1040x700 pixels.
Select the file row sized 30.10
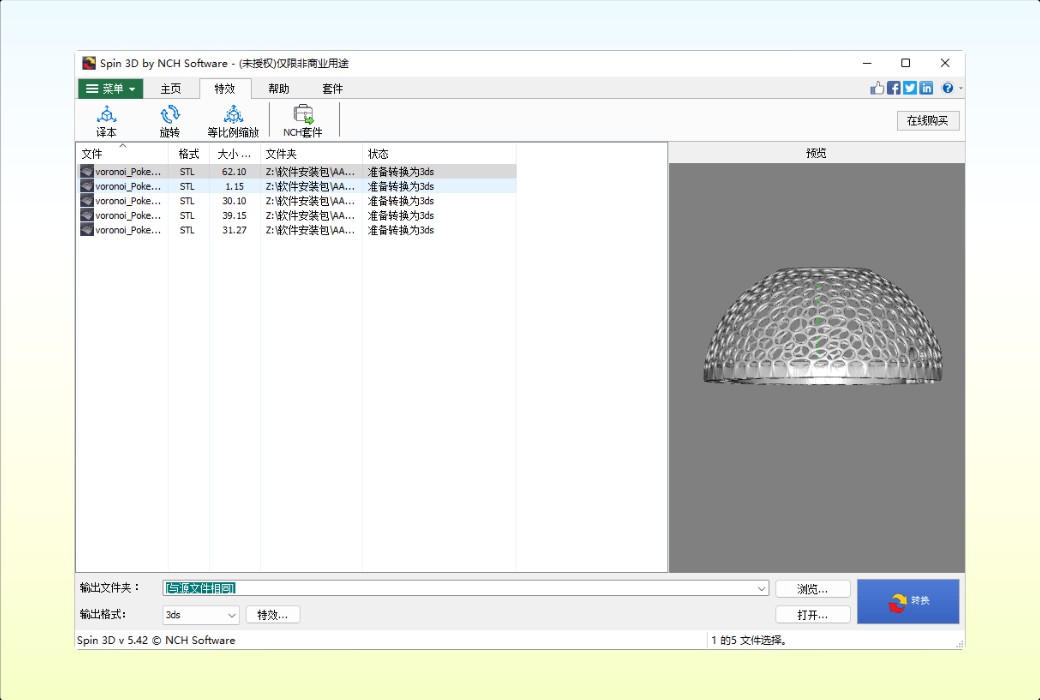point(296,201)
